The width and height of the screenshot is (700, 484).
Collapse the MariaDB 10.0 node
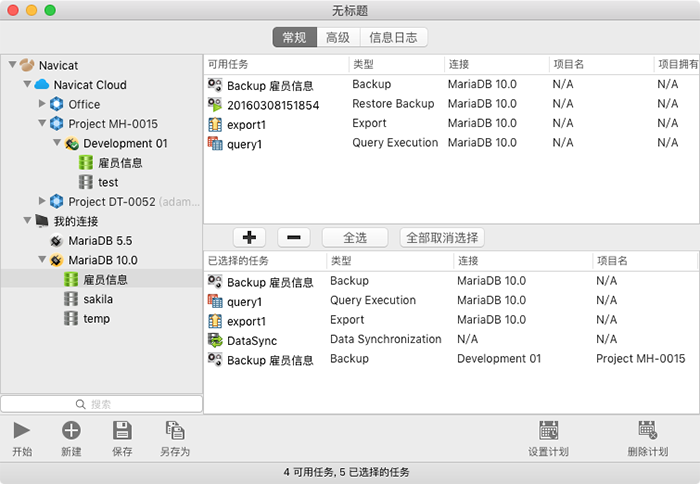pyautogui.click(x=42, y=259)
